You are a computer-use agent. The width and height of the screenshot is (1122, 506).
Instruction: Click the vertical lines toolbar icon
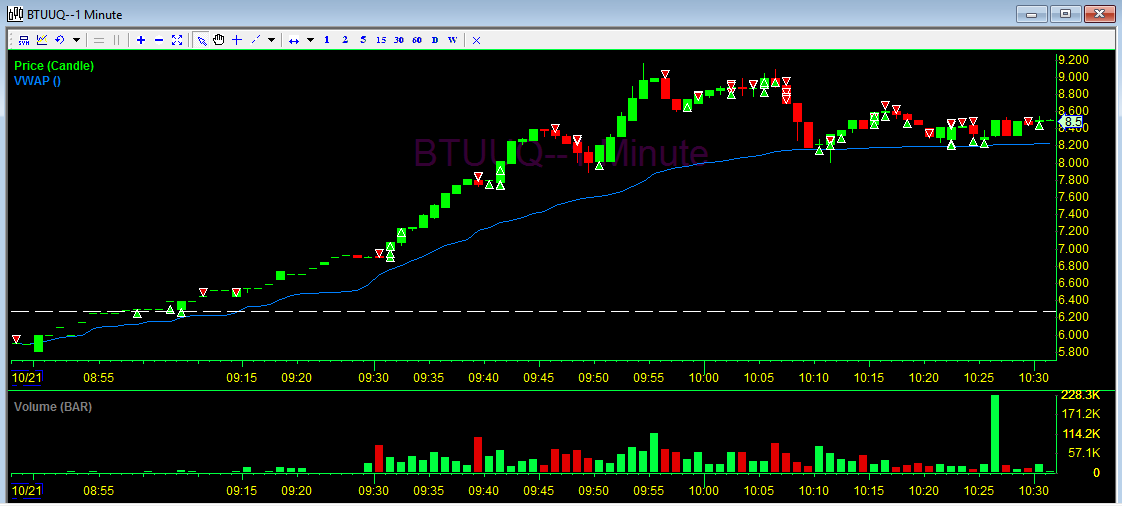(x=117, y=40)
